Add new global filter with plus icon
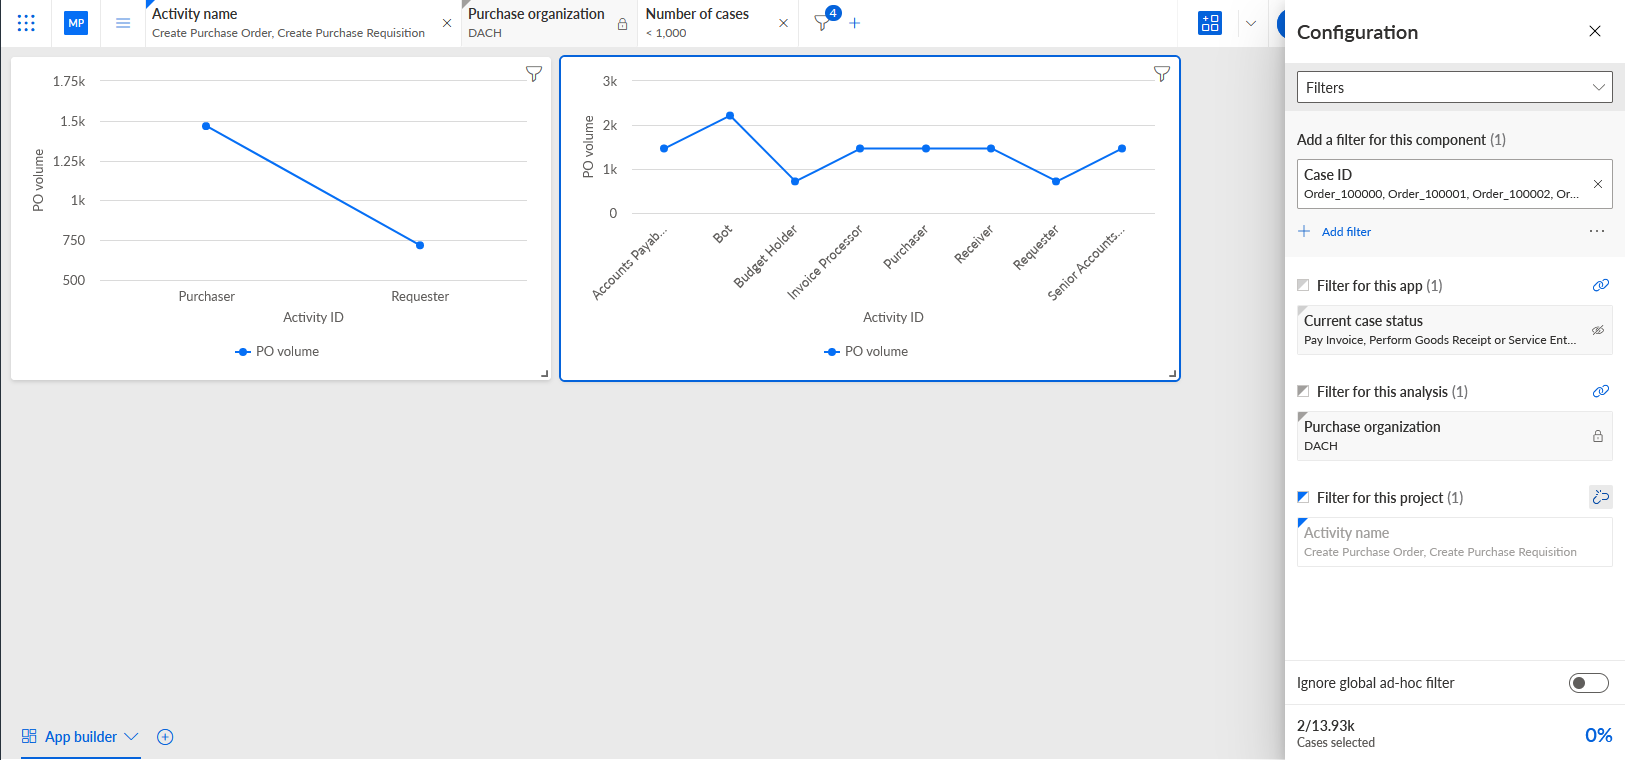Viewport: 1625px width, 760px height. [x=855, y=23]
